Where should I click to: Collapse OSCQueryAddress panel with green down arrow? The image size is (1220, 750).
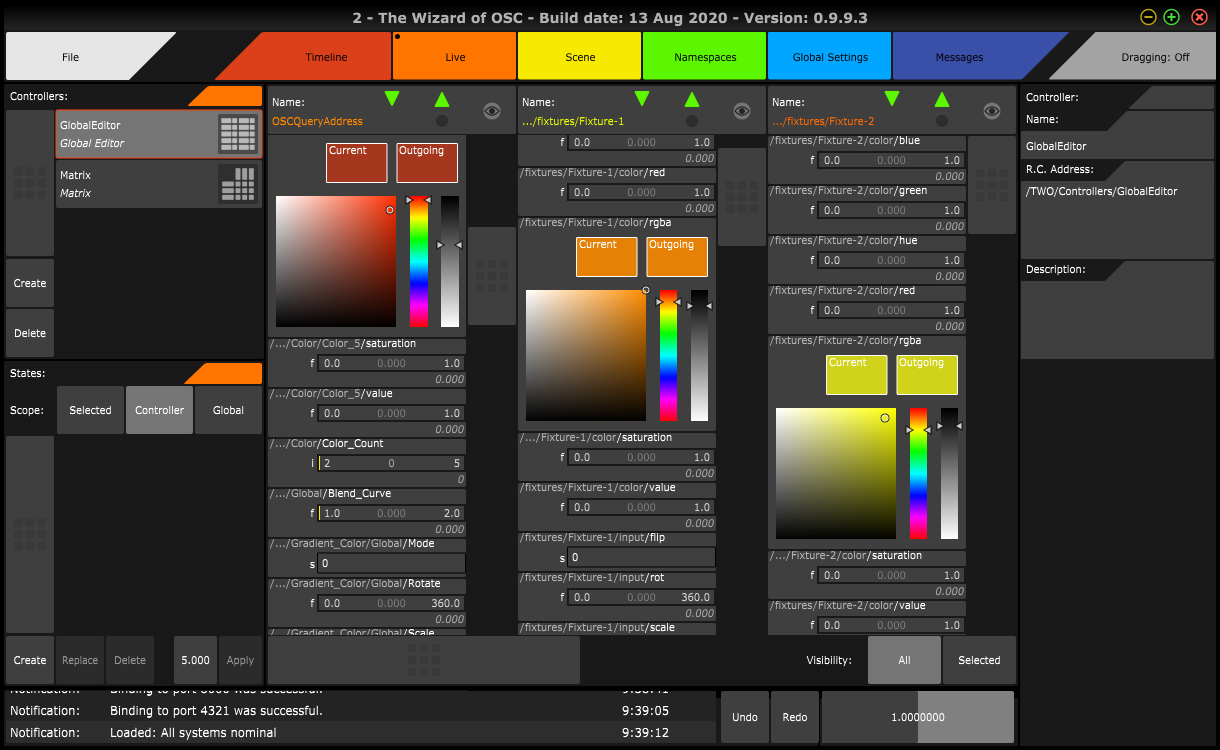[x=392, y=98]
